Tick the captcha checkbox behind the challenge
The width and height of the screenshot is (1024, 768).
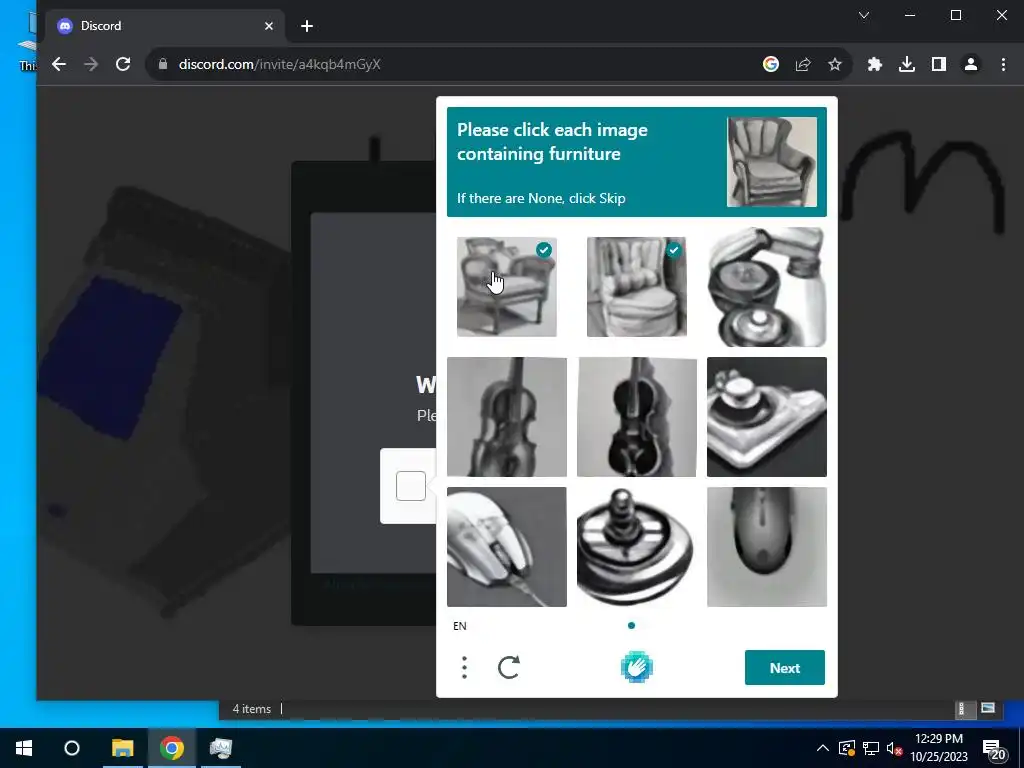coord(411,486)
